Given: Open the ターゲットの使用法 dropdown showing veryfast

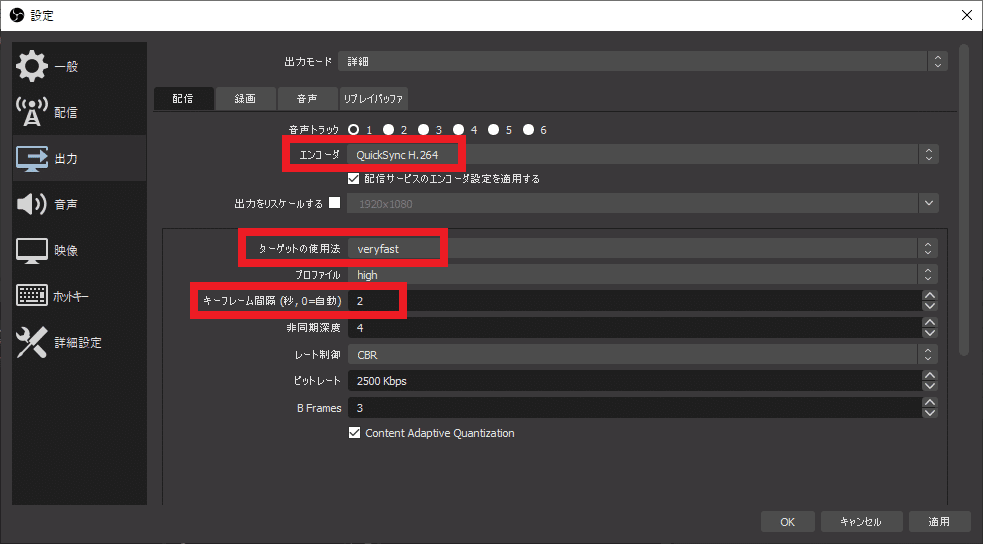Looking at the screenshot, I should 643,248.
